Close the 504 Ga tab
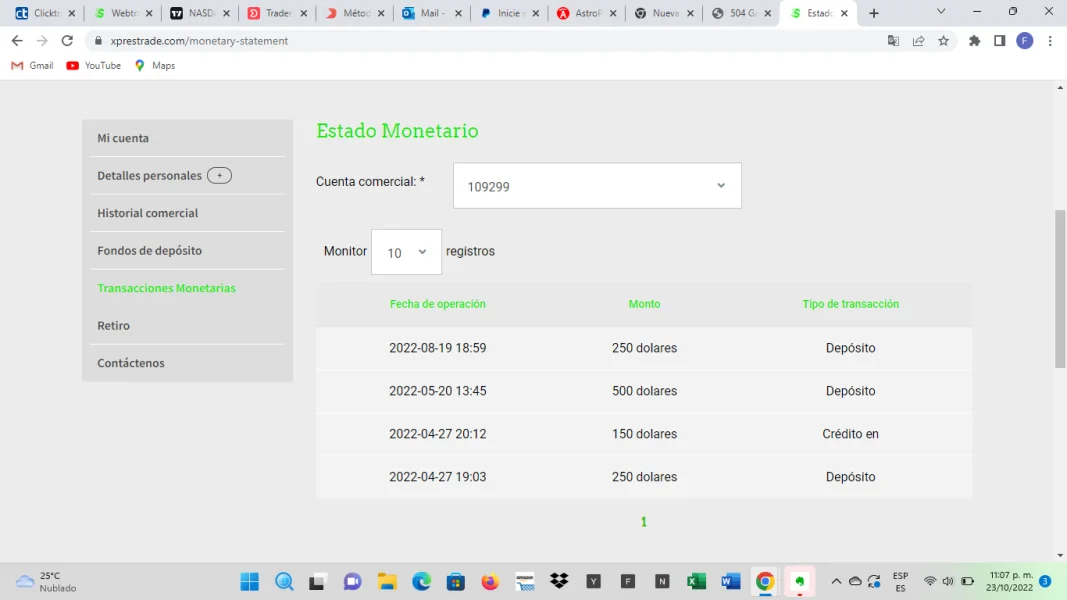Viewport: 1067px width, 600px height. click(768, 13)
